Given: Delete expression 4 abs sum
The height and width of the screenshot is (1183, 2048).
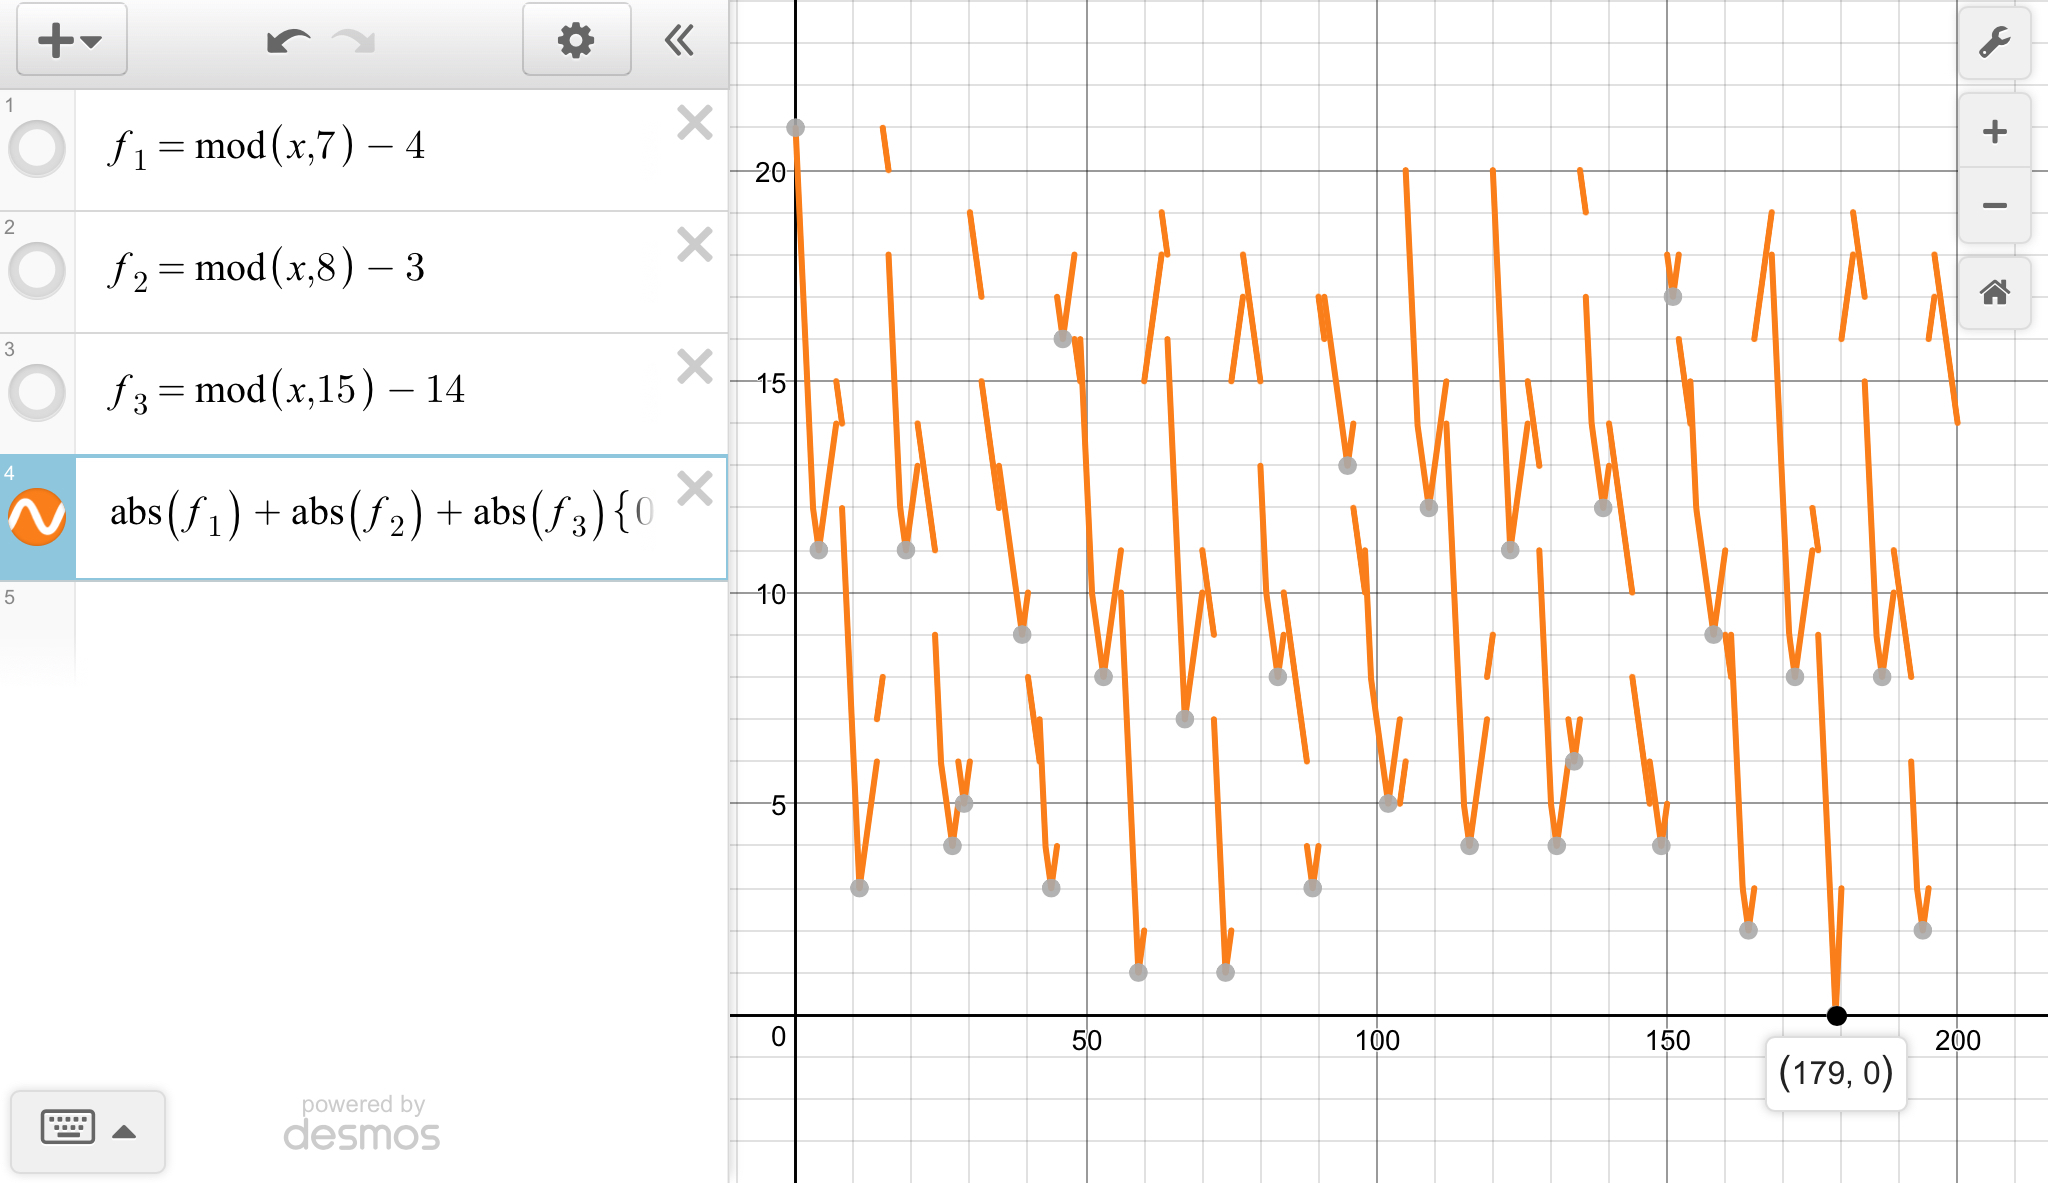Looking at the screenshot, I should (x=694, y=489).
